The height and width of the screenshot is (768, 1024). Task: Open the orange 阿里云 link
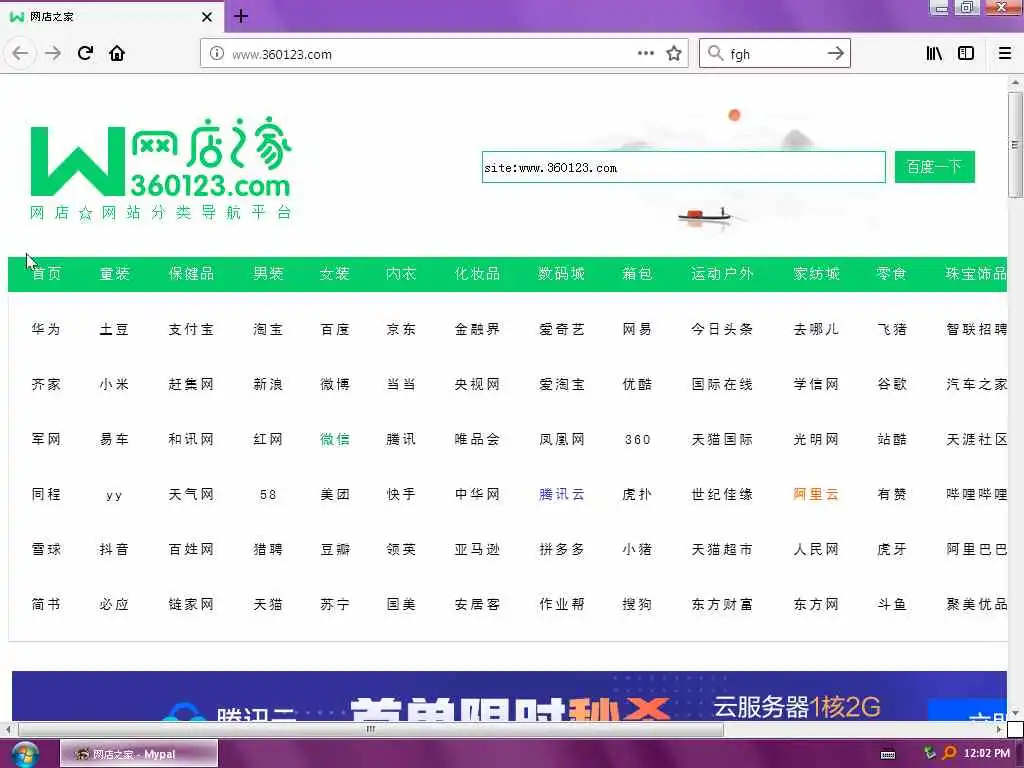point(816,494)
